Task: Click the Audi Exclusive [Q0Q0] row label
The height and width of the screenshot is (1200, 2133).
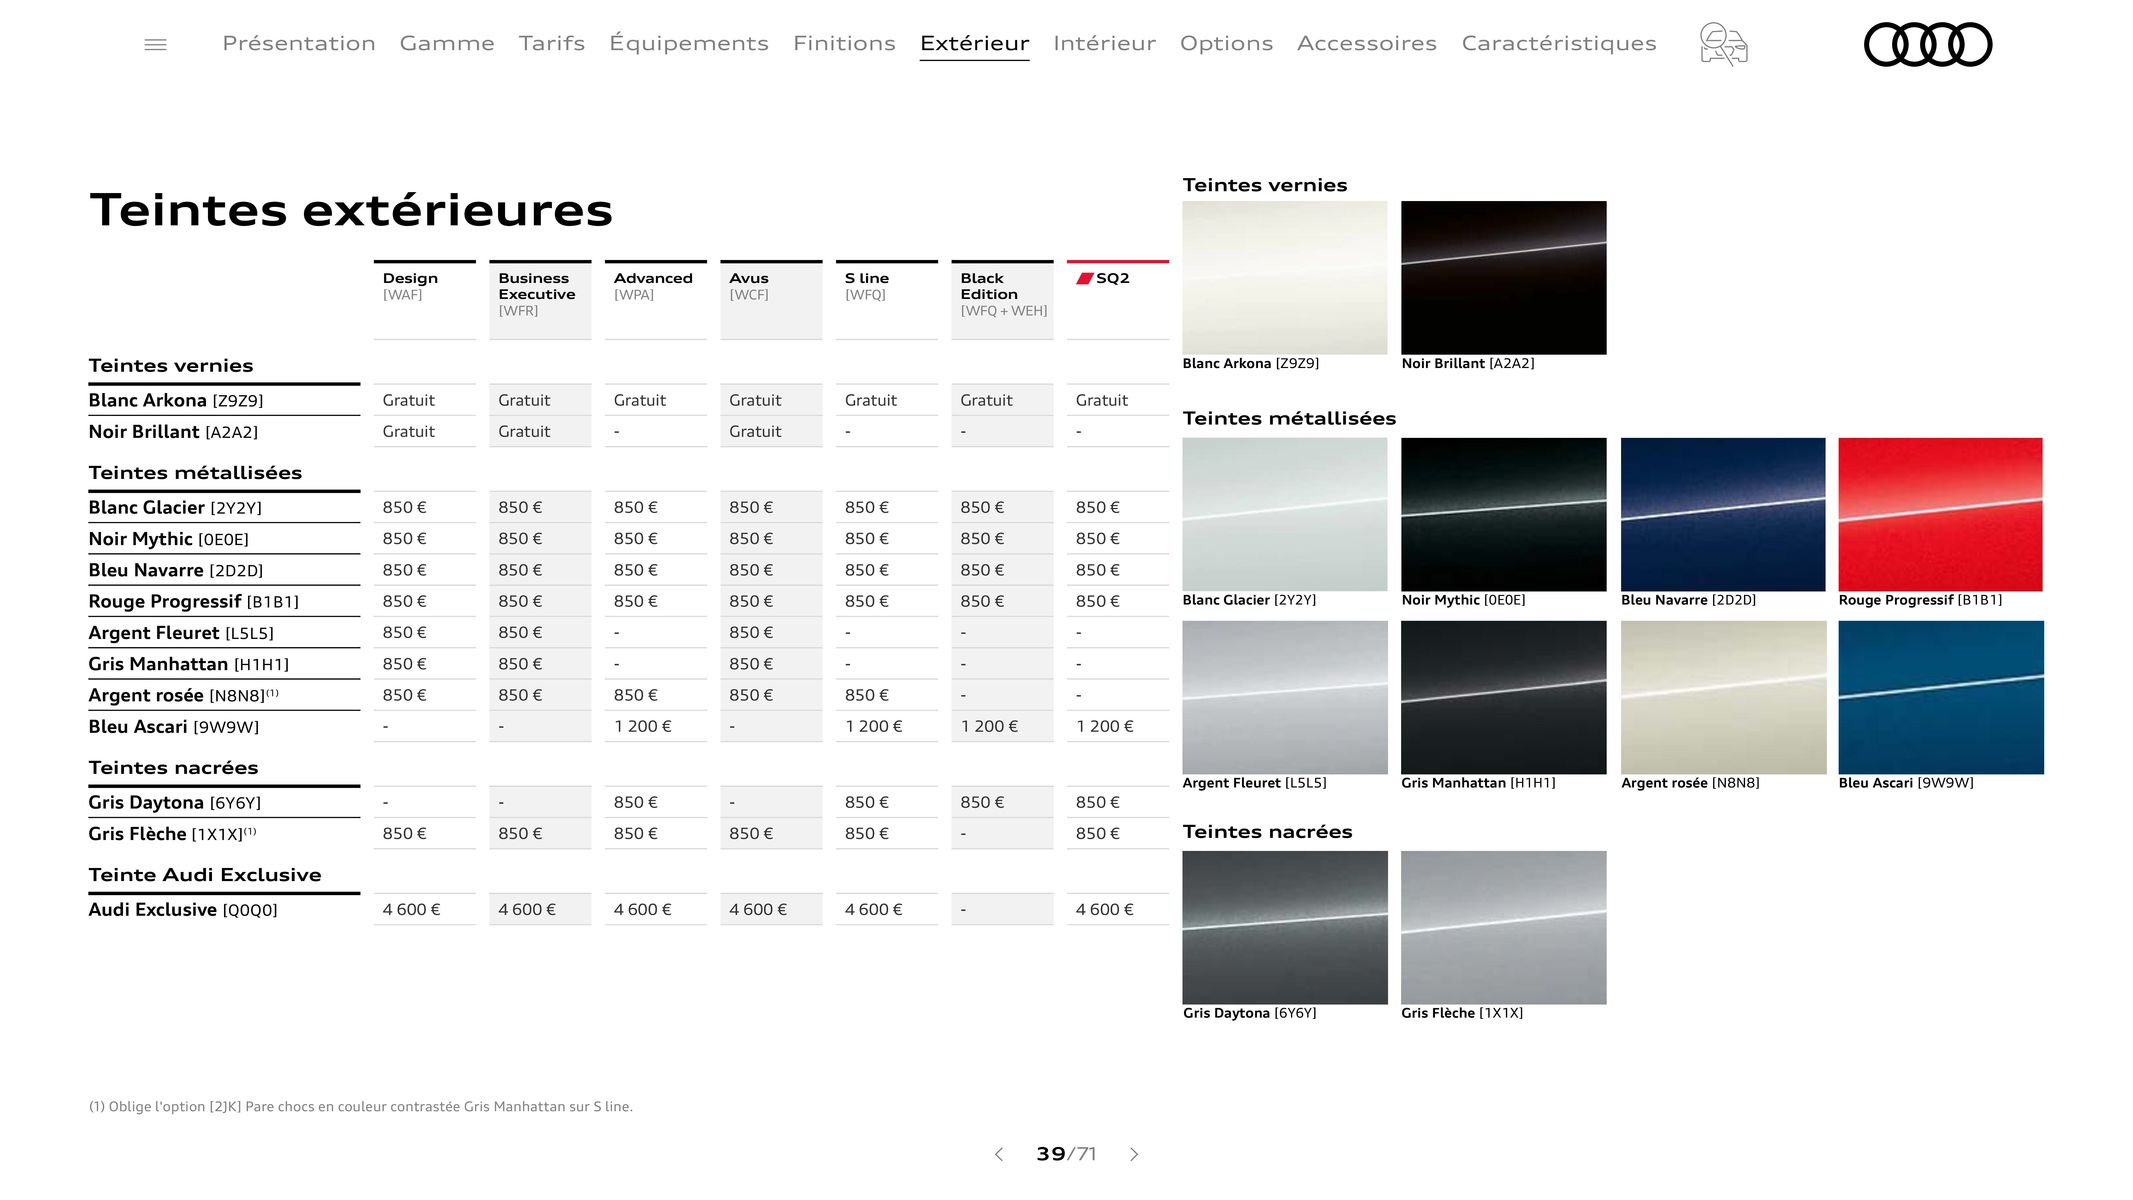Action: (183, 909)
